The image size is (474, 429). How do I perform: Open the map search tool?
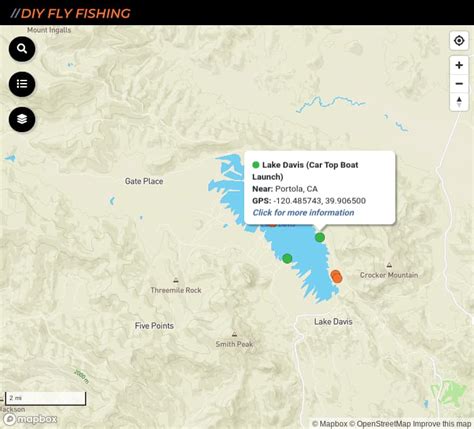pyautogui.click(x=22, y=49)
